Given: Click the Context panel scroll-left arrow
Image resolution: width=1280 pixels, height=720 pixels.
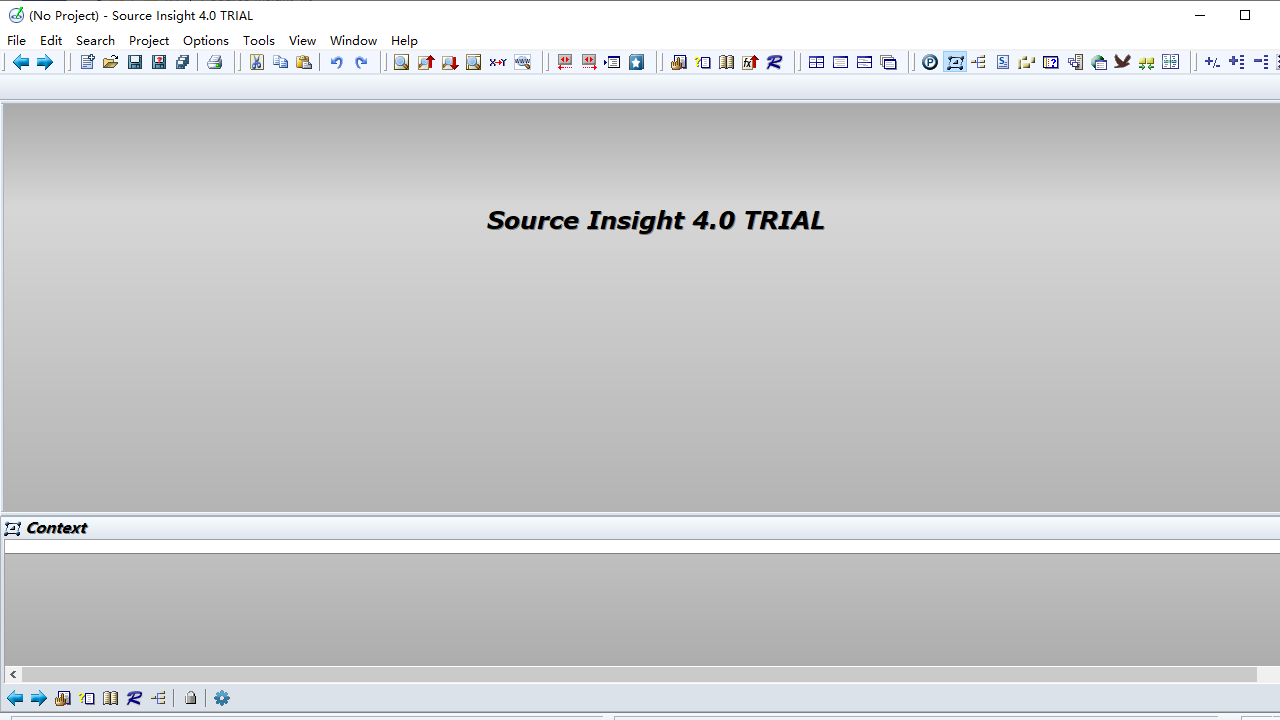Looking at the screenshot, I should tap(13, 675).
